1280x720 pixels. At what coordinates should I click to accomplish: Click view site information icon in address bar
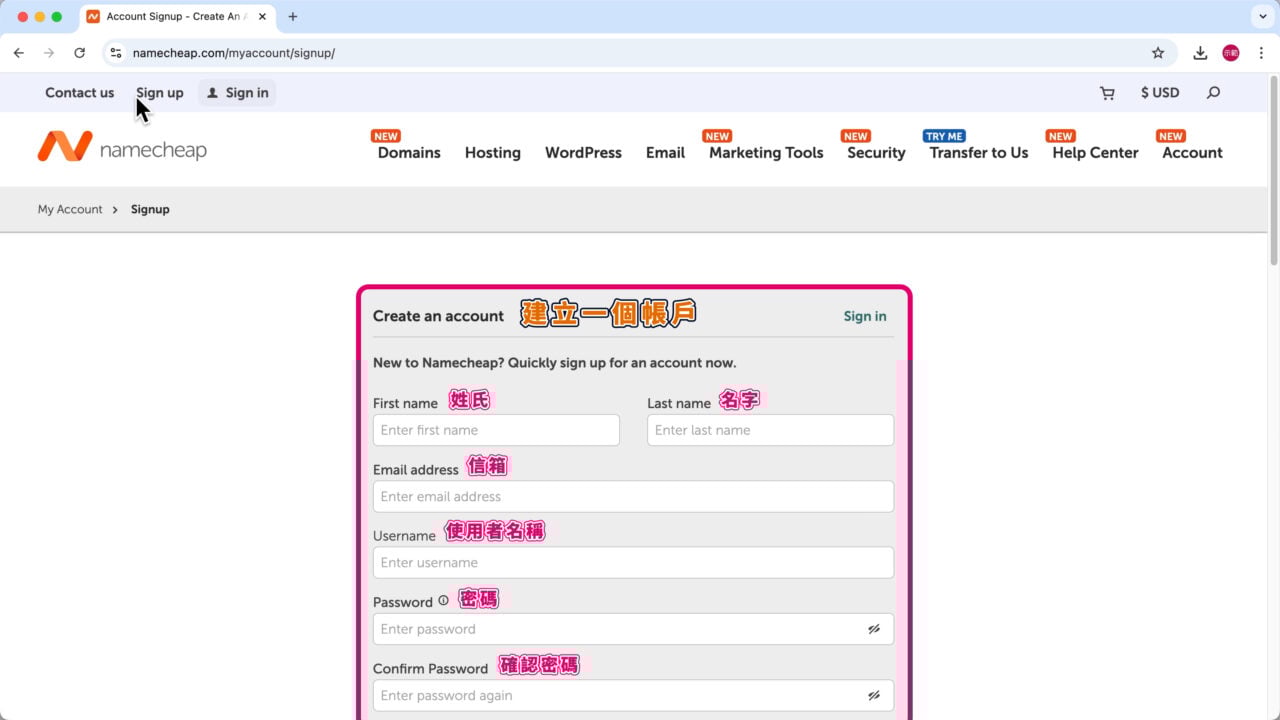click(116, 53)
